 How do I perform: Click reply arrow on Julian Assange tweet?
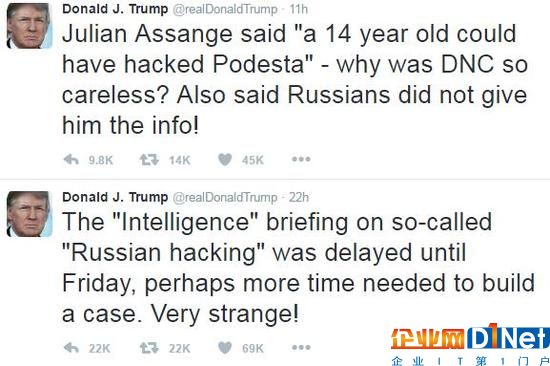point(71,160)
